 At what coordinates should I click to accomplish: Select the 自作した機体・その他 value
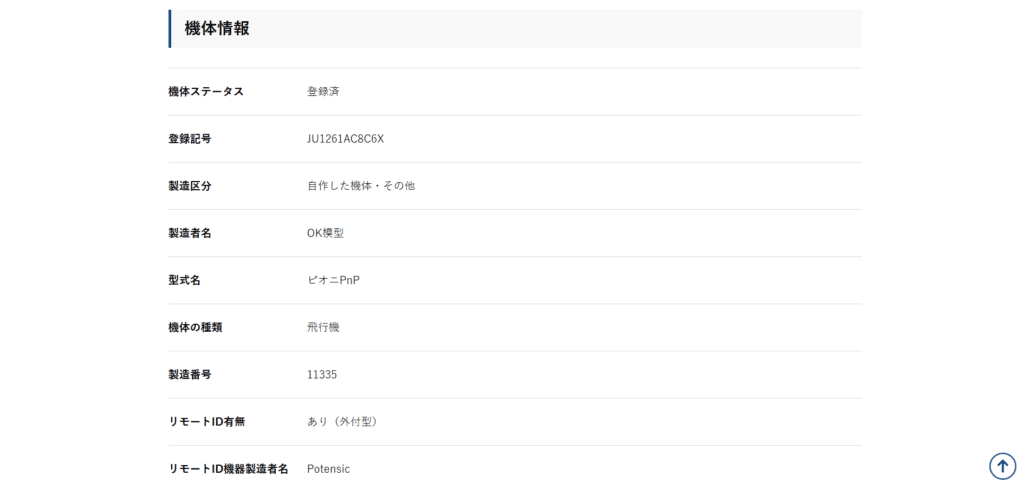[x=360, y=186]
